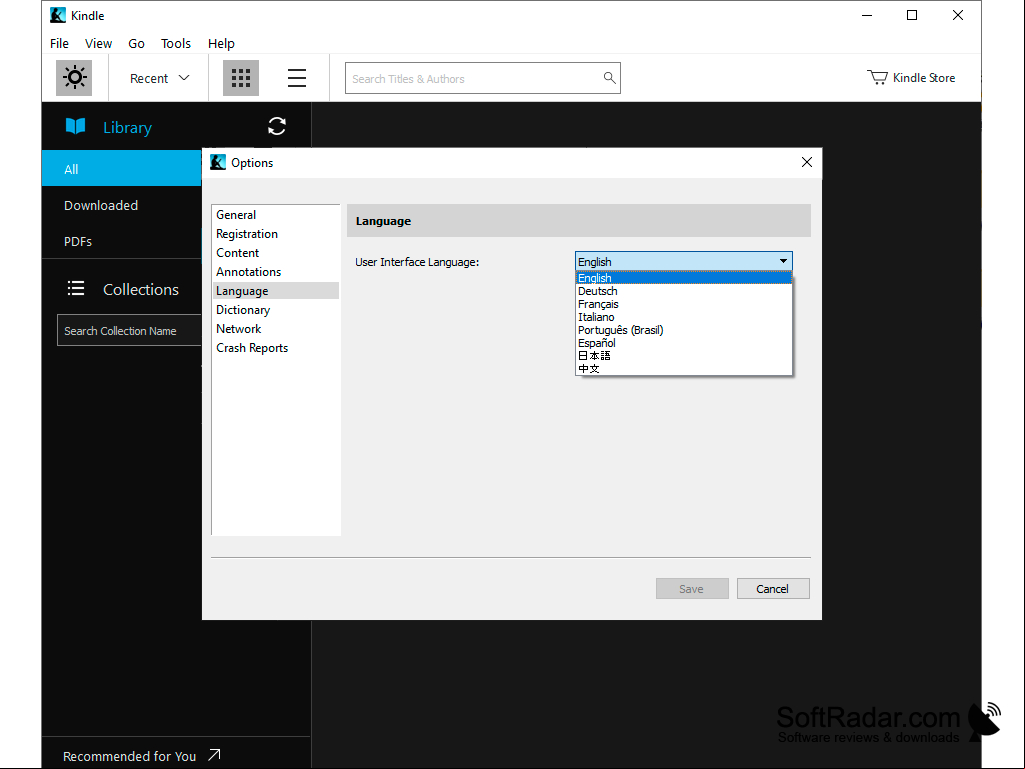Select Network in Options sidebar
Viewport: 1025px width, 769px height.
point(275,328)
